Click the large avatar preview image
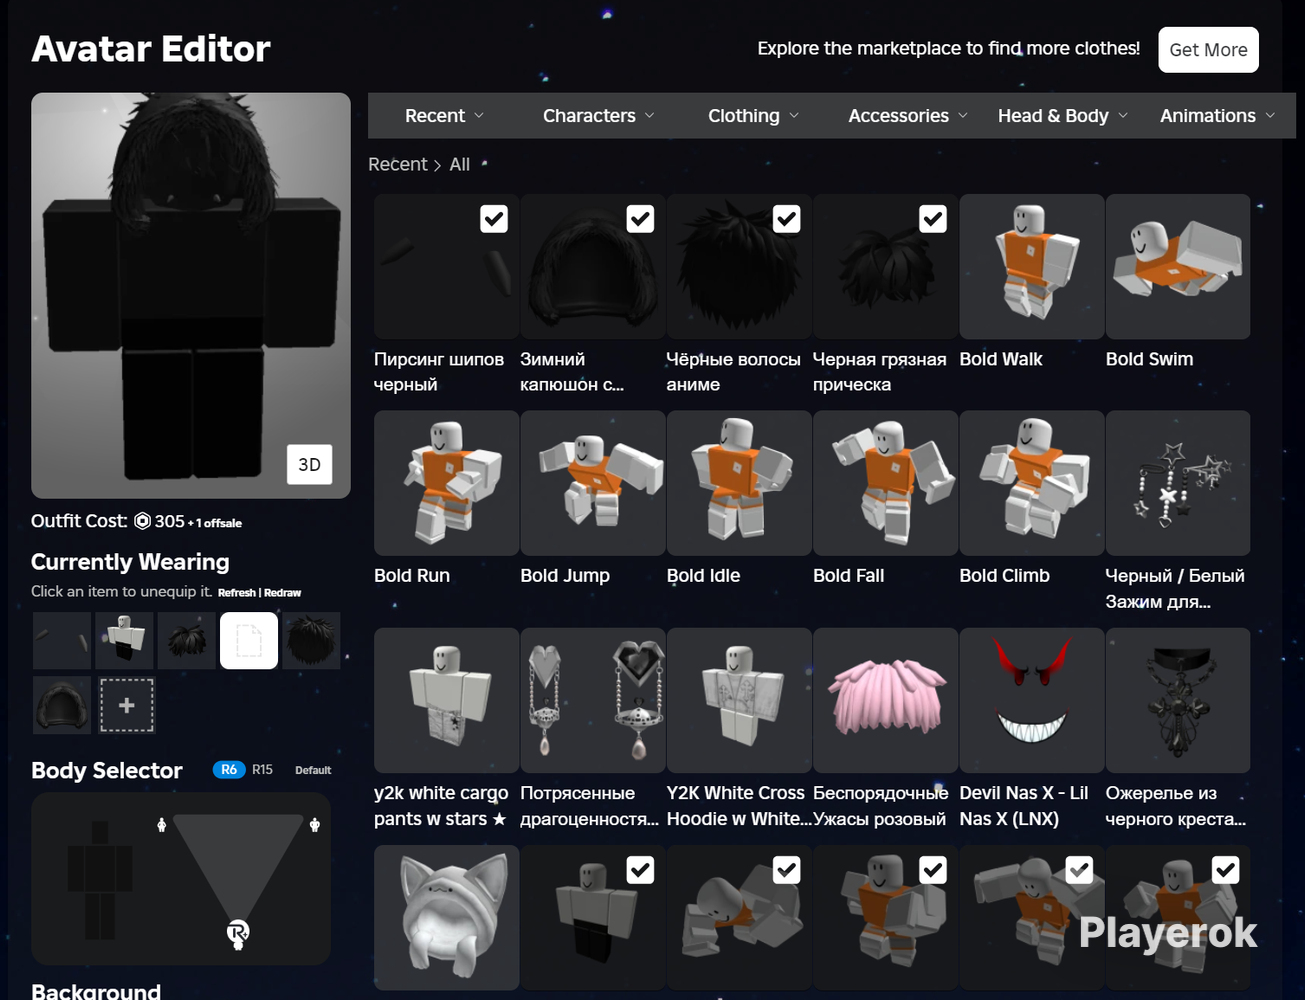 [191, 296]
